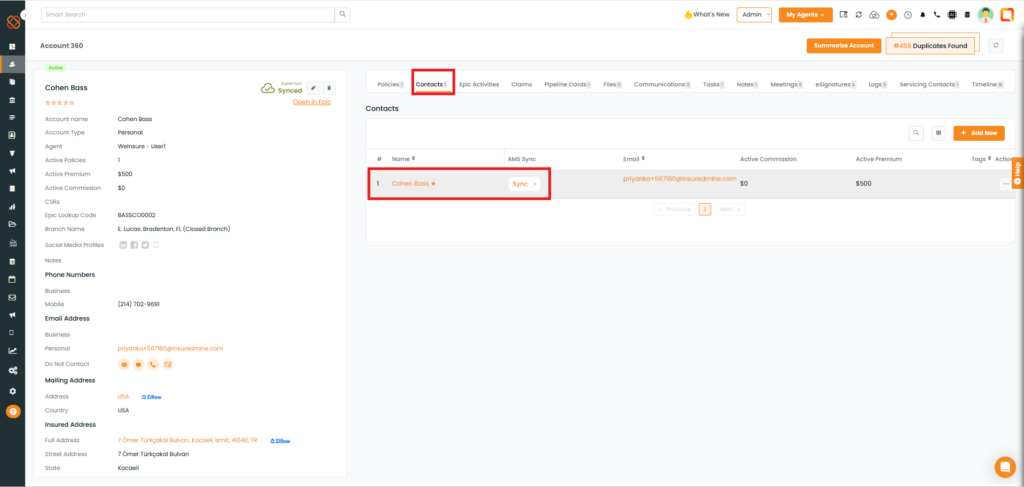Click the edit pencil icon for Cohen Bass
Screen dimensions: 1024x487
pyautogui.click(x=313, y=88)
